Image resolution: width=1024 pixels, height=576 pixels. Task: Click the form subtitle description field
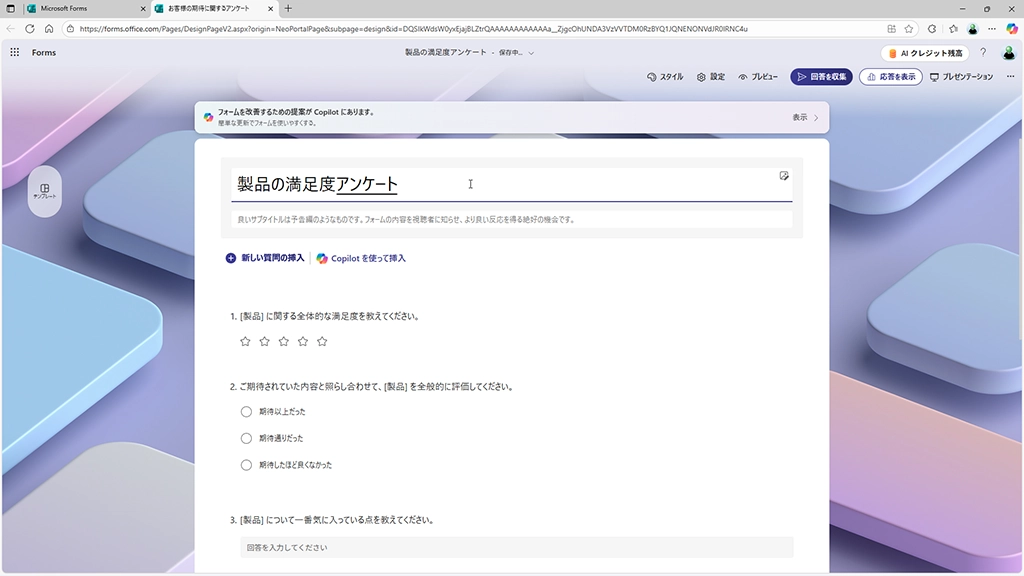[511, 219]
